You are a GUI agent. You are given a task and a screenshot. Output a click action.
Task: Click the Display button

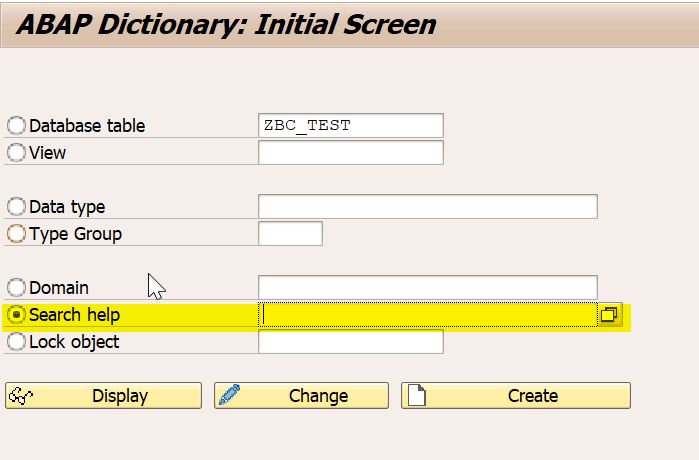point(103,396)
